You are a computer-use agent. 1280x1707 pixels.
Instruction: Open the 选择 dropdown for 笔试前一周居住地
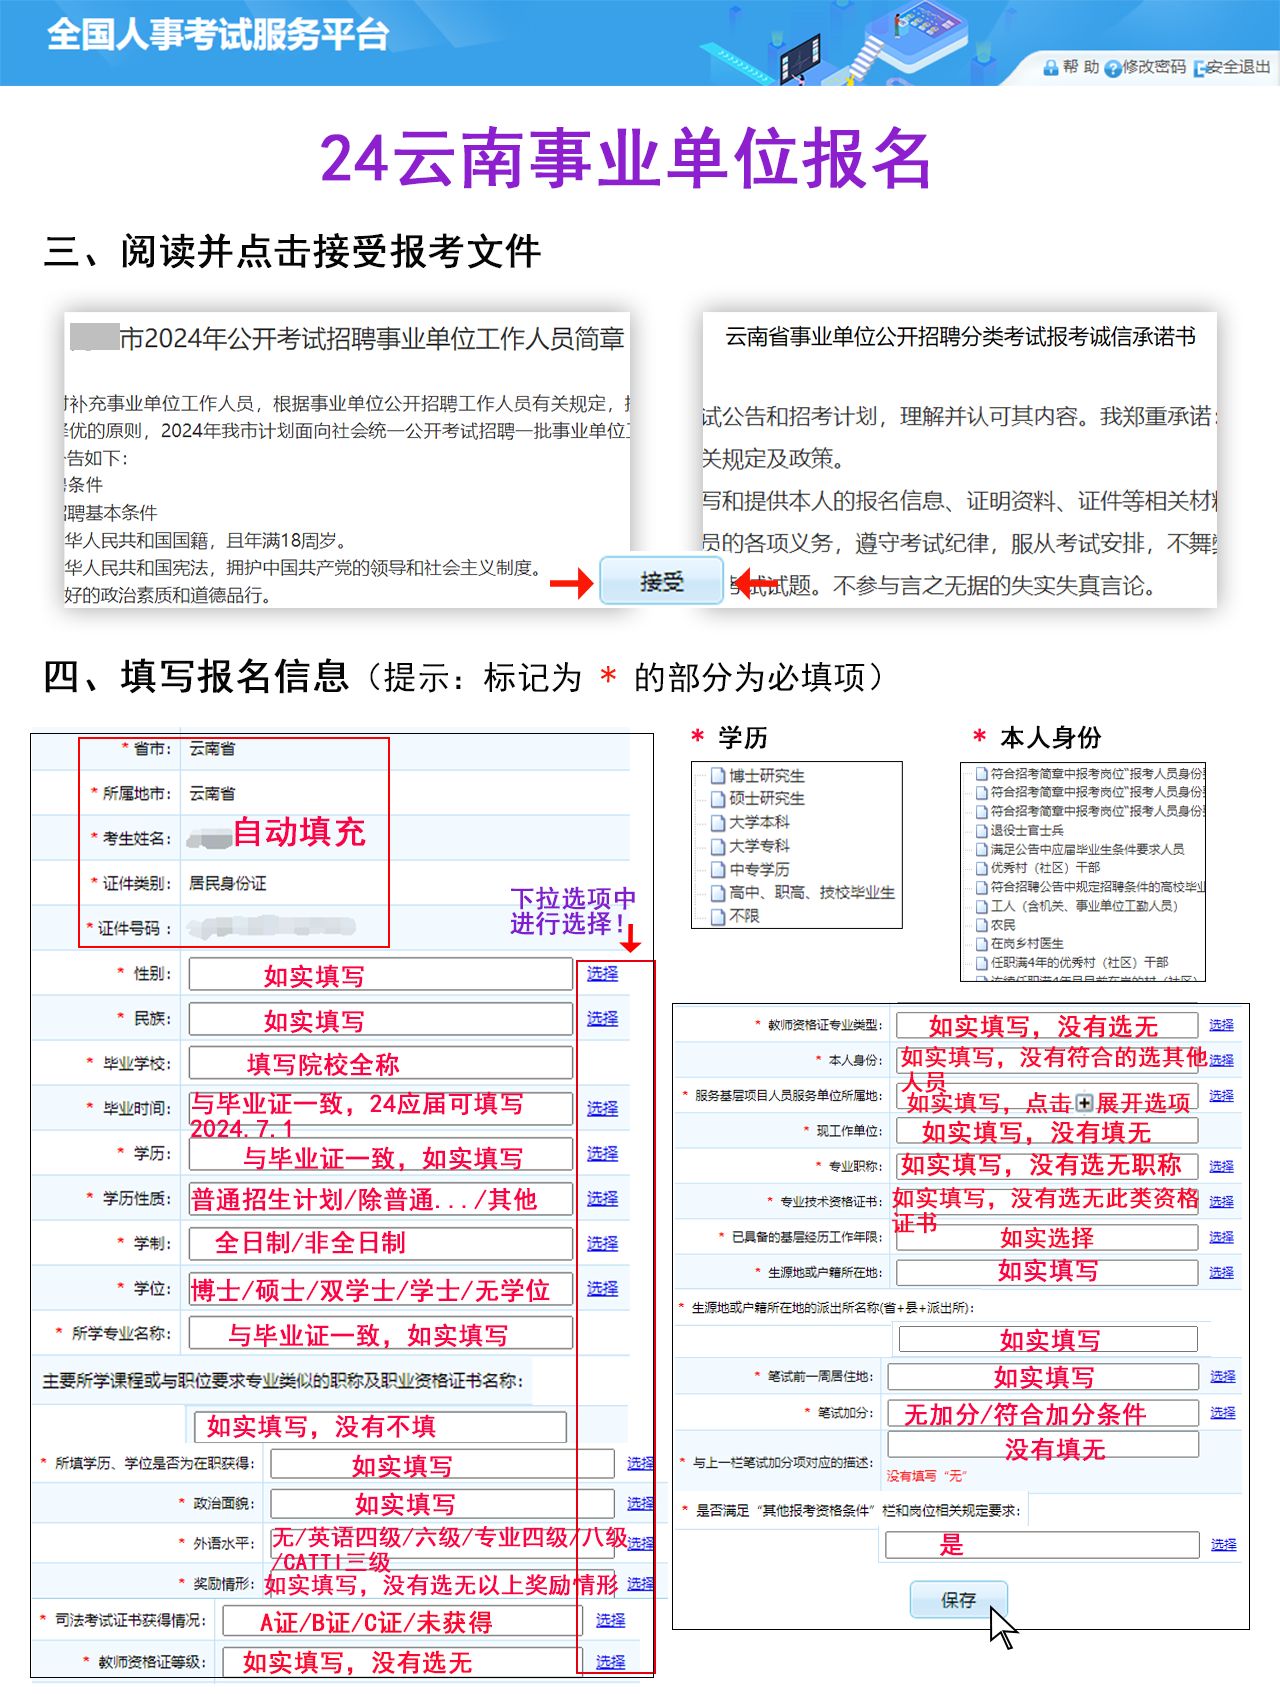pyautogui.click(x=1222, y=1377)
